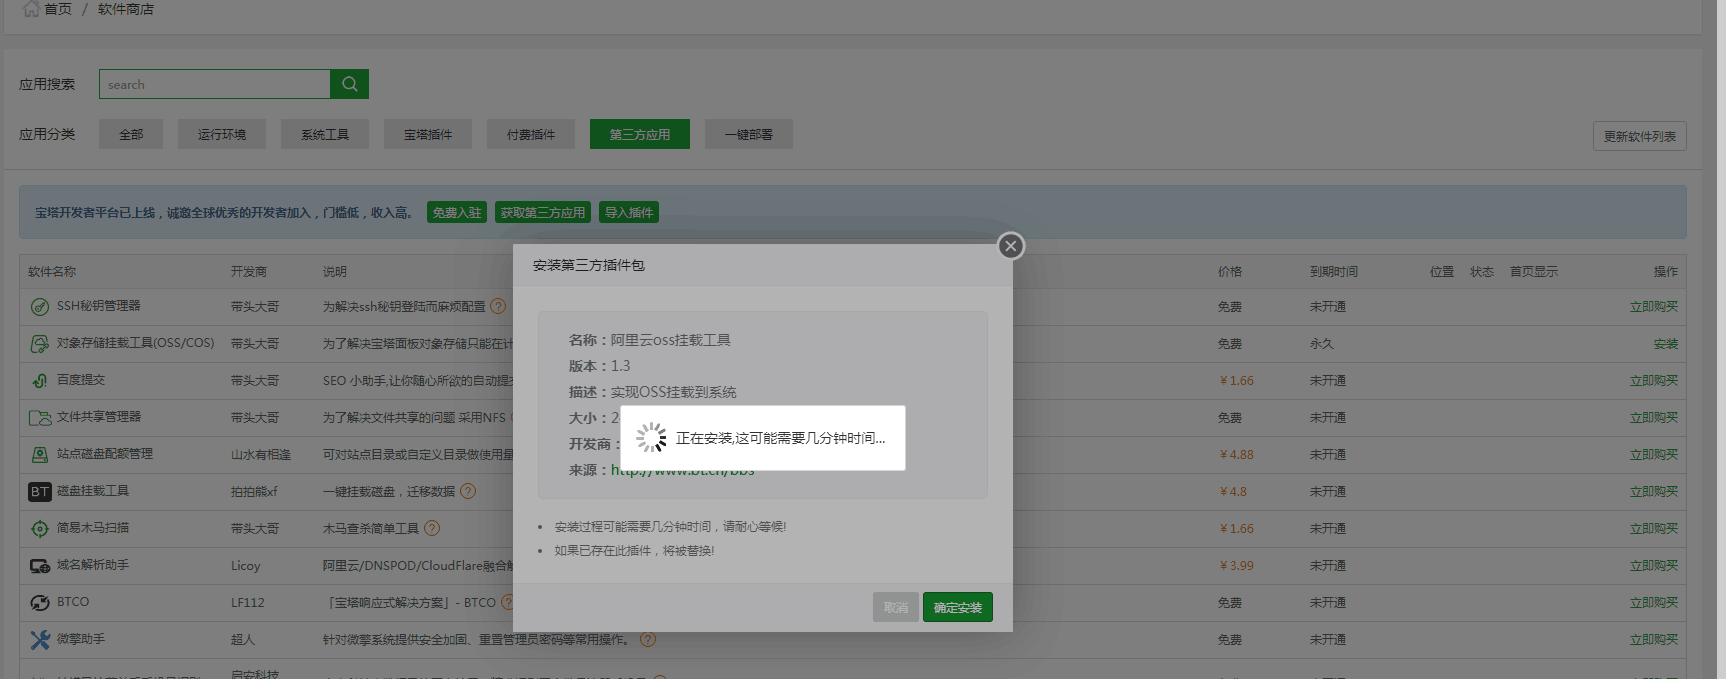
Task: Click the green search magnifier button
Action: (x=349, y=84)
